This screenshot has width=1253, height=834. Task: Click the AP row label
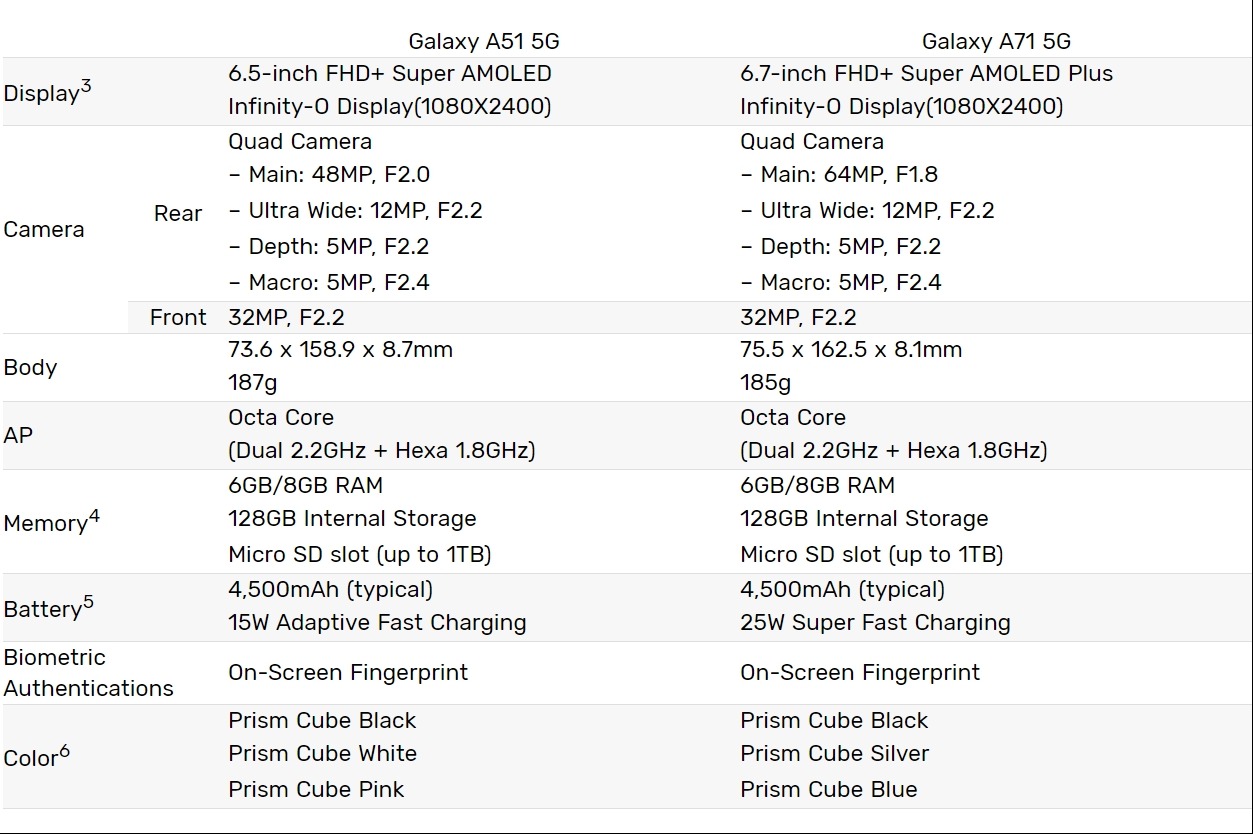(18, 435)
